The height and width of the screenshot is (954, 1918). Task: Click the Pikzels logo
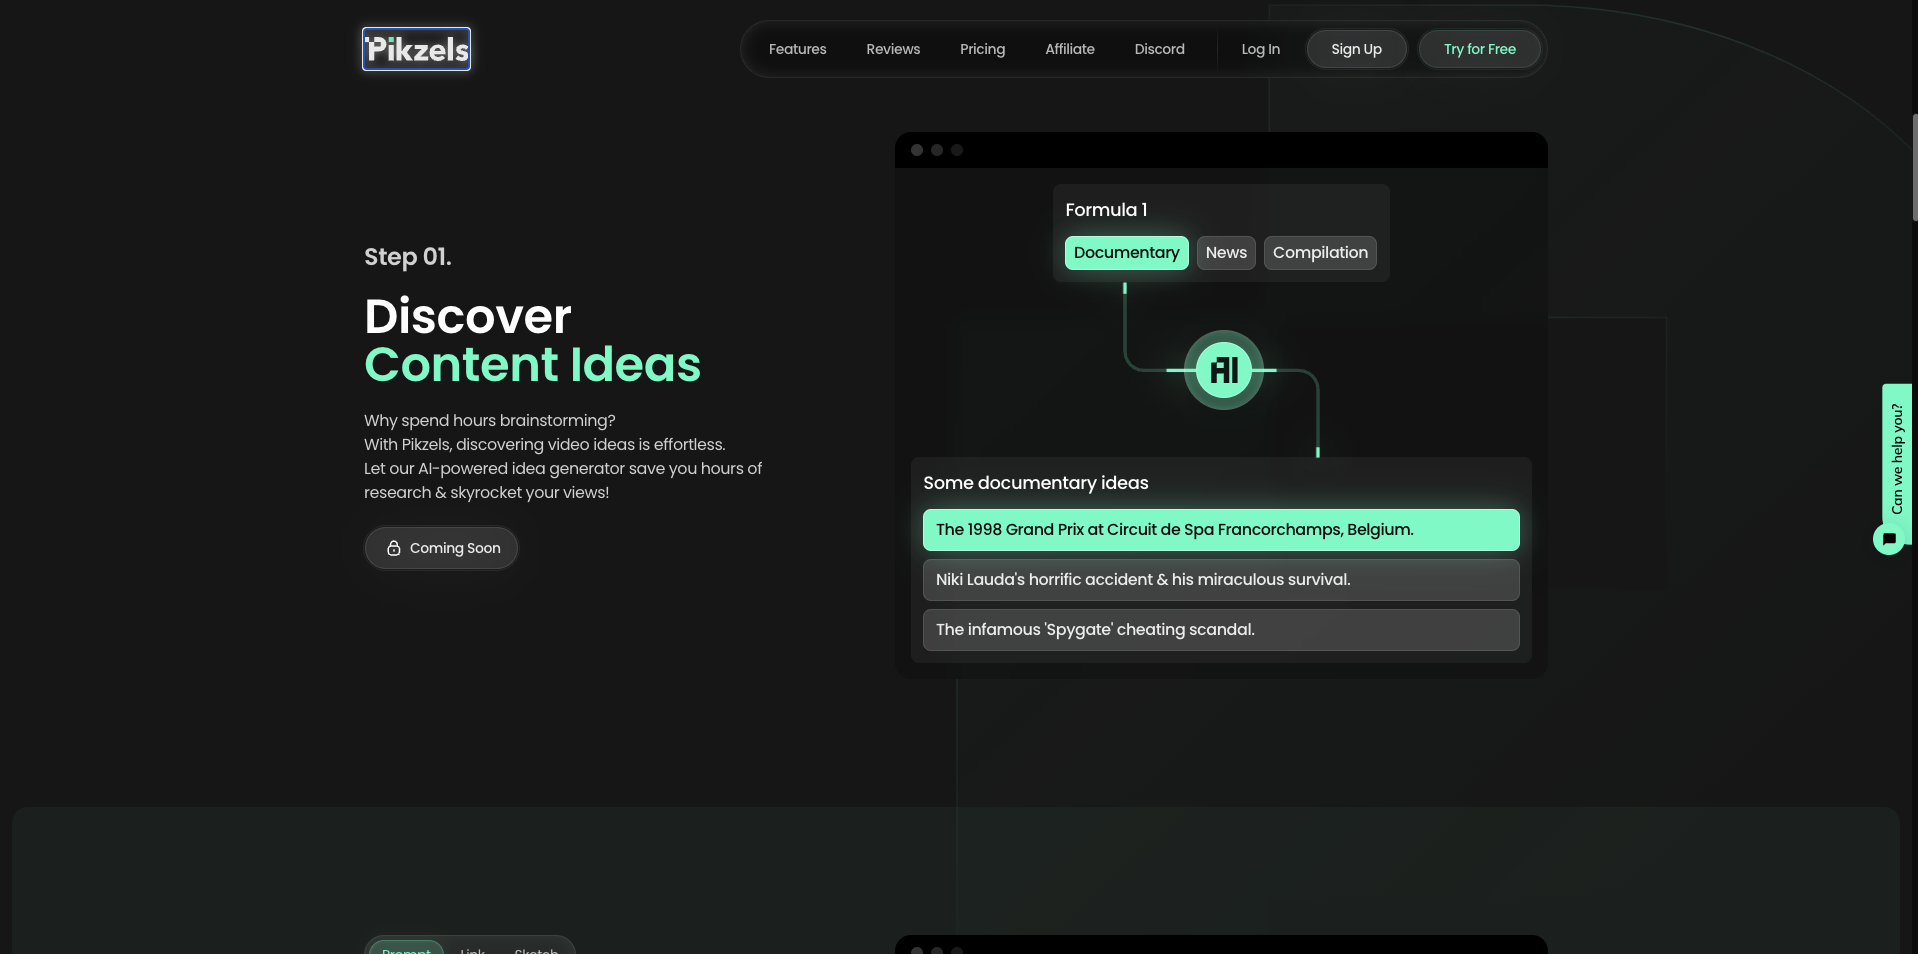pyautogui.click(x=416, y=49)
